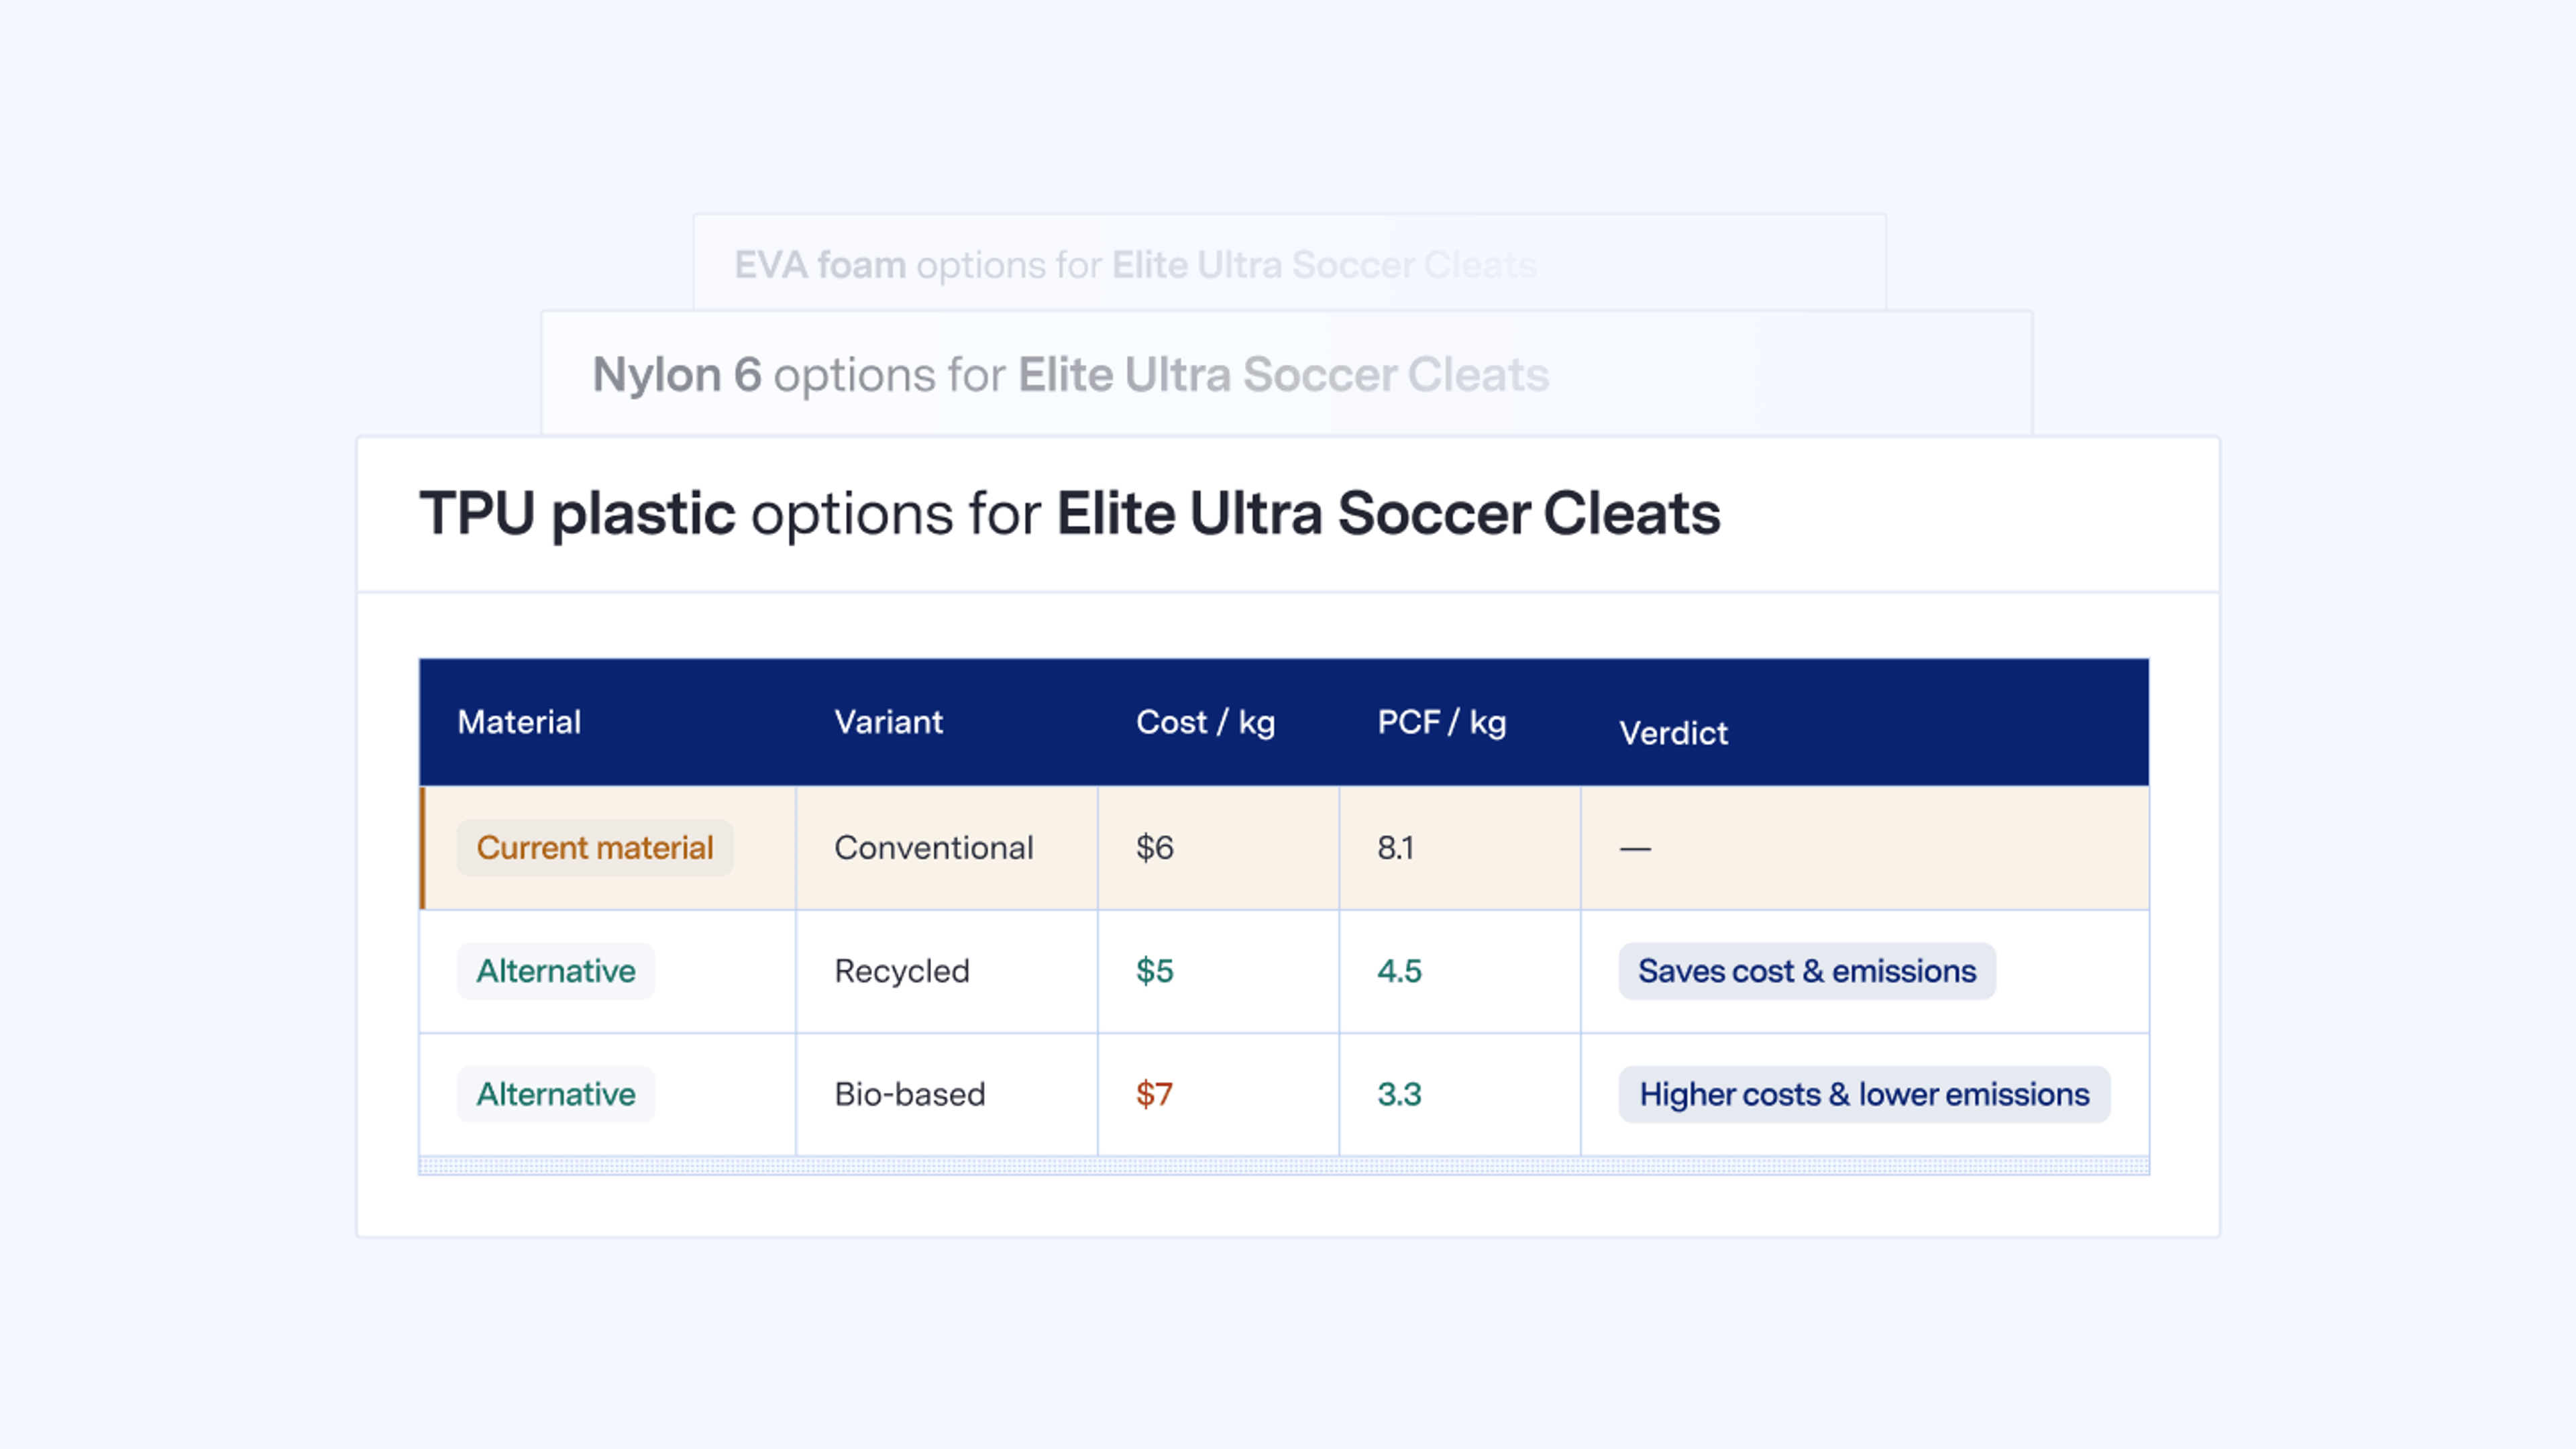Viewport: 2576px width, 1449px height.
Task: Click the Verdict column header
Action: coord(1673,733)
